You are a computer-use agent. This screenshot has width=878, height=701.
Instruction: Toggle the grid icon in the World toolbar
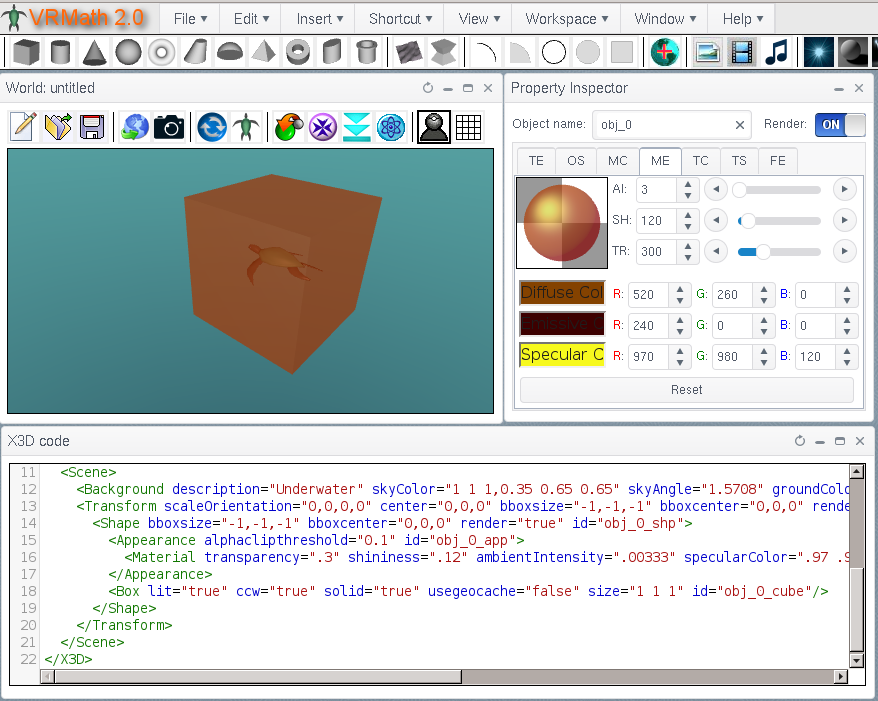(x=467, y=126)
